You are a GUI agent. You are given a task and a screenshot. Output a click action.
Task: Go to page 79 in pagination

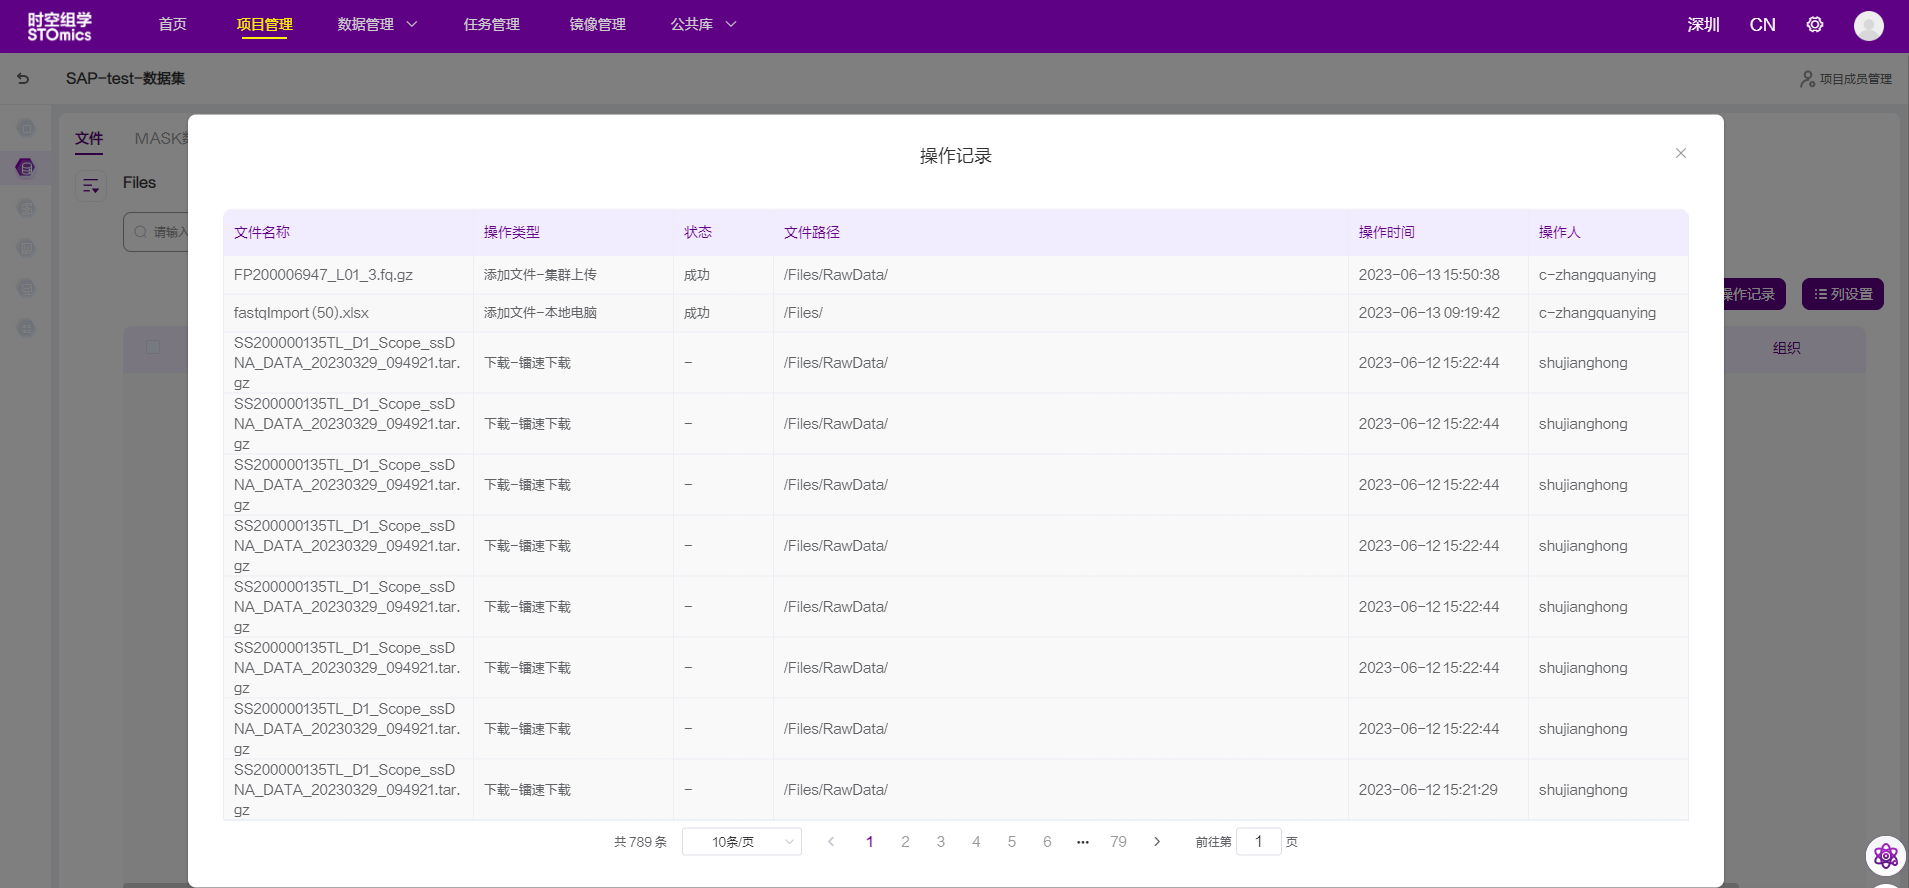tap(1118, 842)
